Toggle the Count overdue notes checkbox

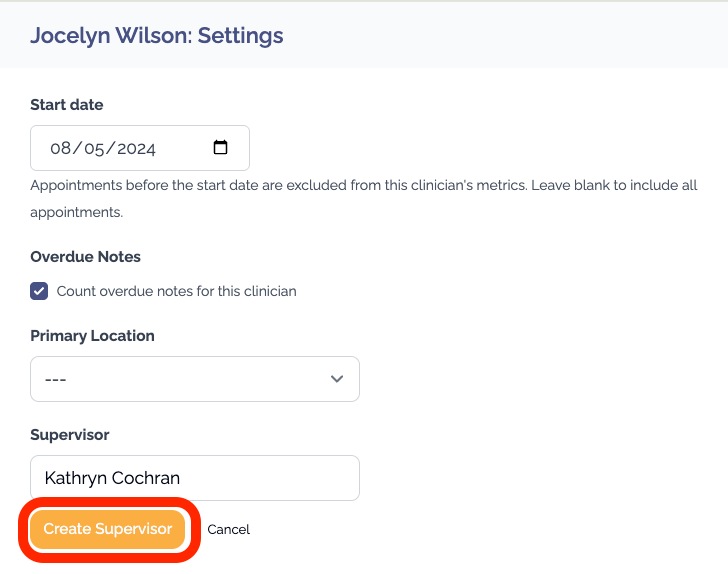pyautogui.click(x=39, y=291)
